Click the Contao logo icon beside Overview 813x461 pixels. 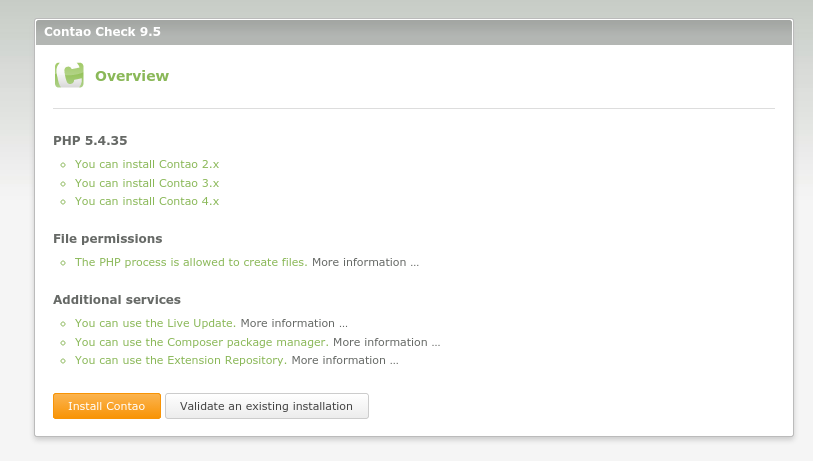click(x=69, y=75)
